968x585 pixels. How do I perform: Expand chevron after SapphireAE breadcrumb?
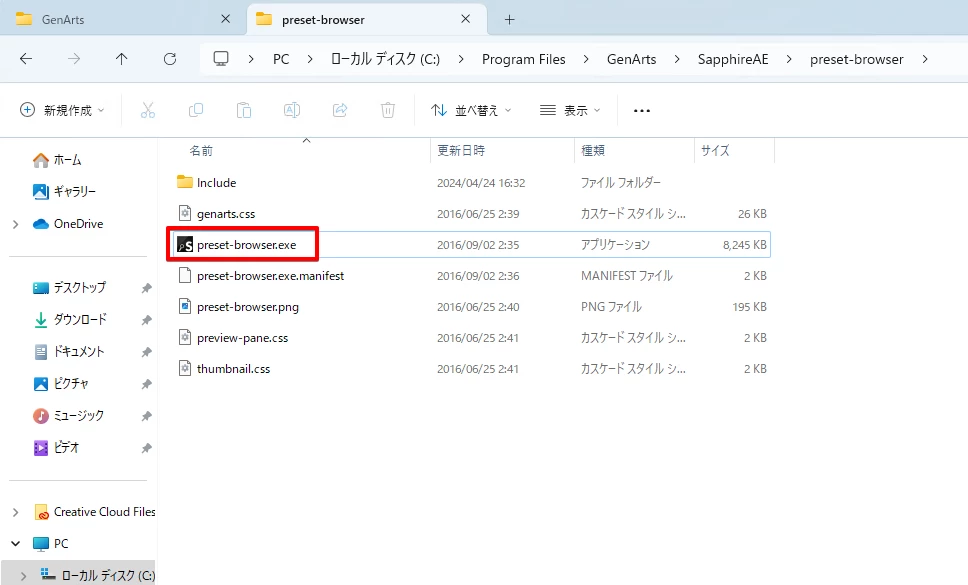pyautogui.click(x=789, y=59)
